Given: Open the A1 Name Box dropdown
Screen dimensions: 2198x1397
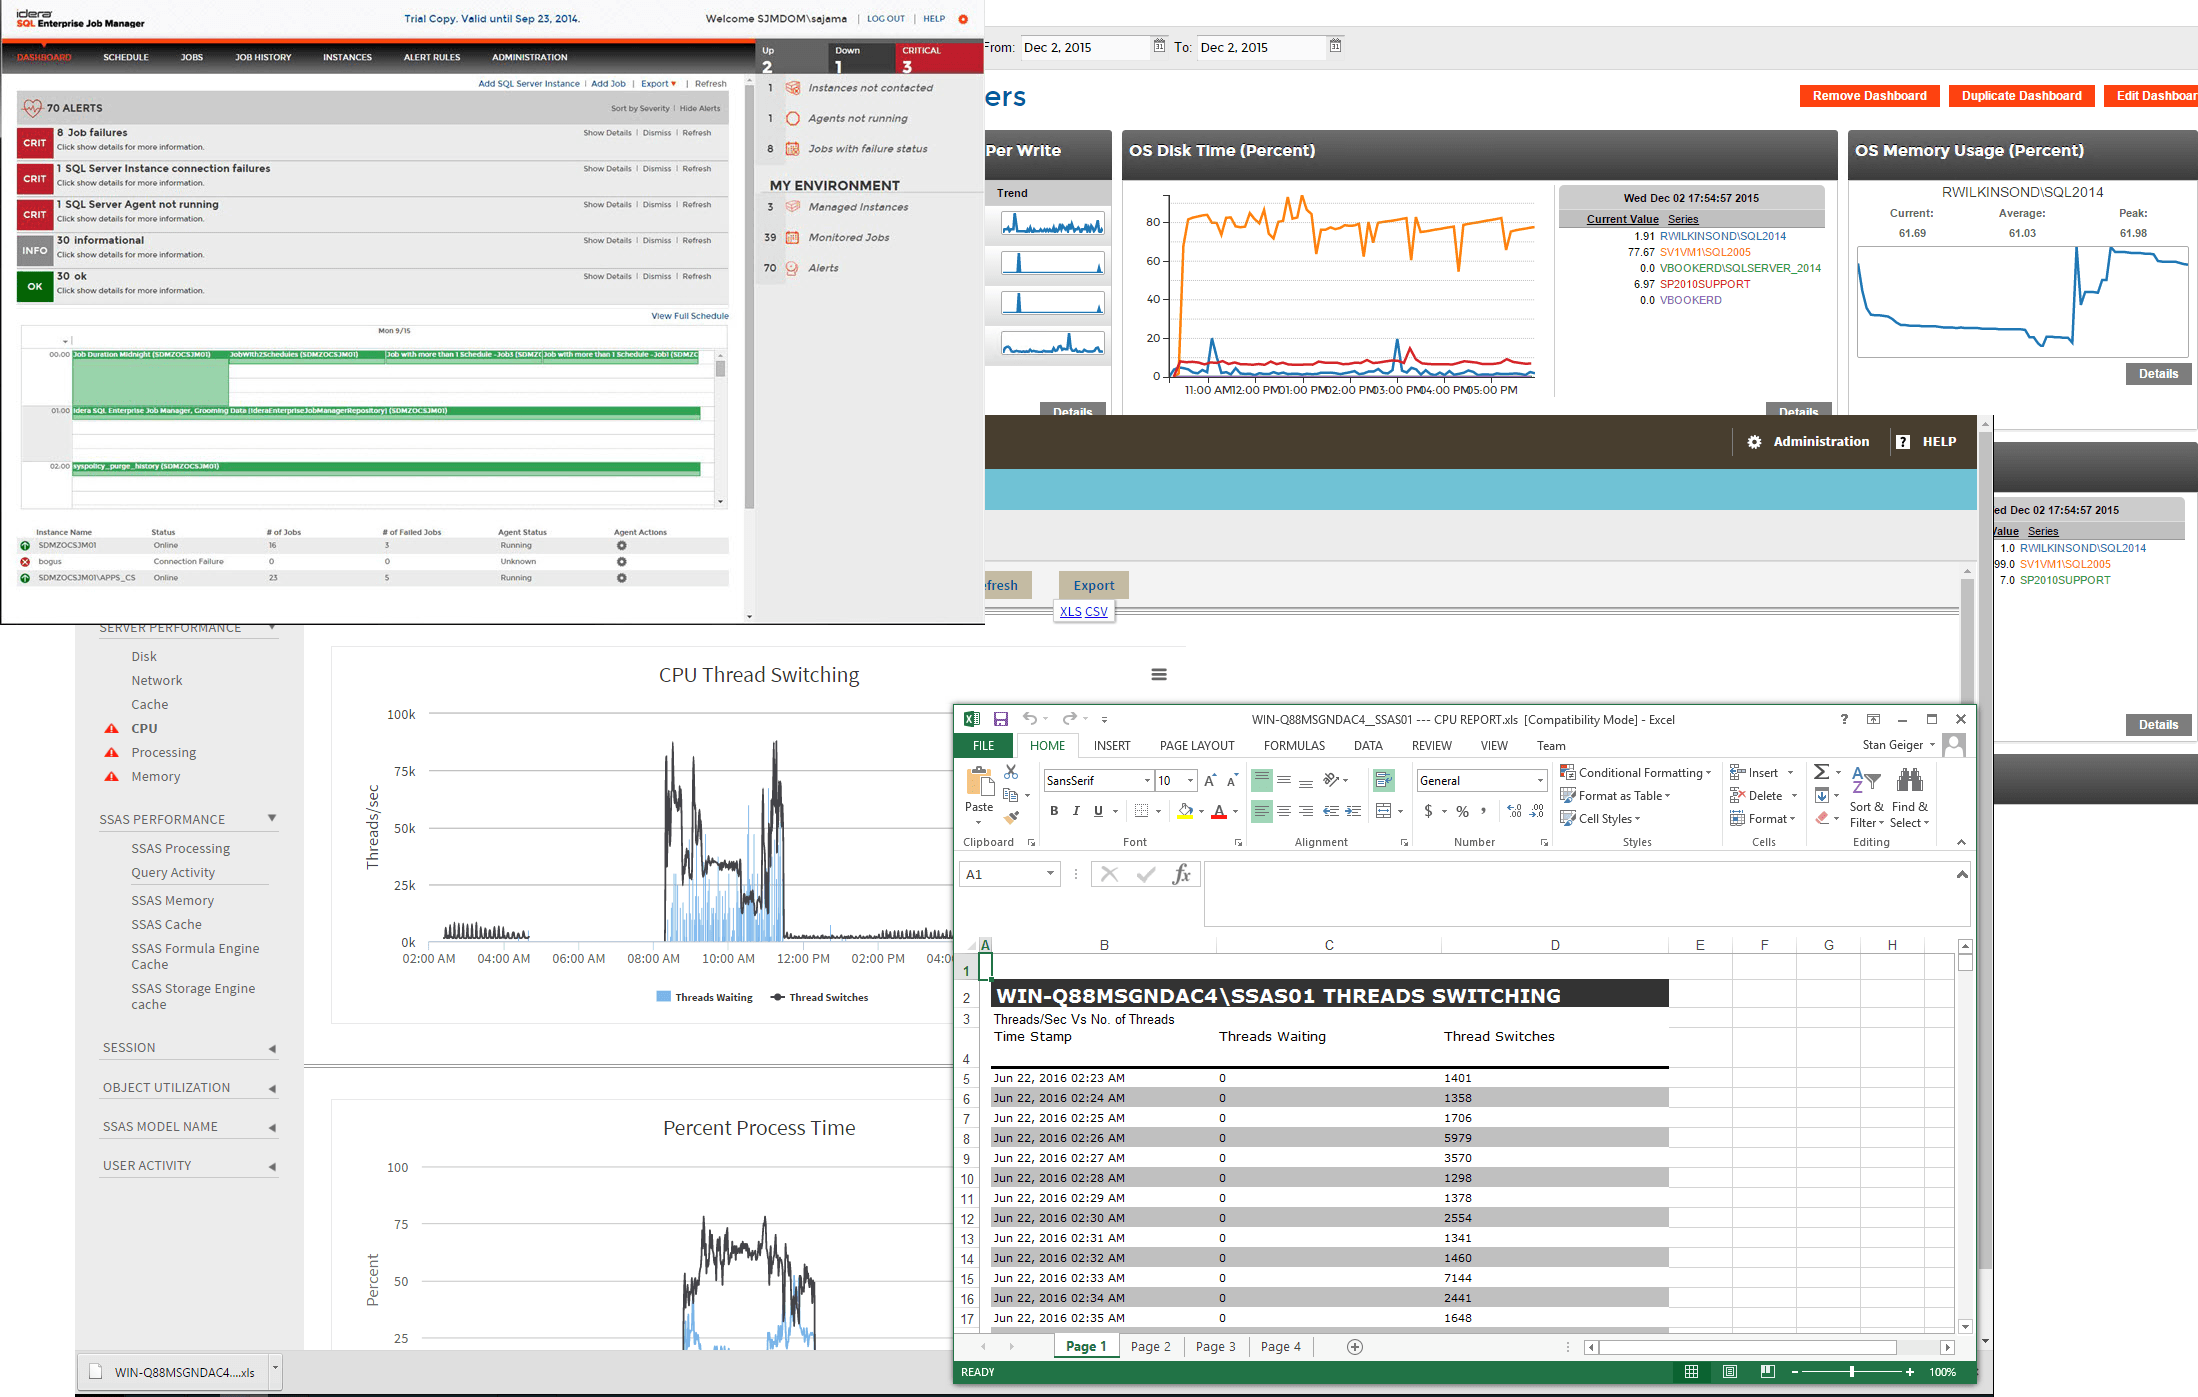Looking at the screenshot, I should pos(1050,874).
